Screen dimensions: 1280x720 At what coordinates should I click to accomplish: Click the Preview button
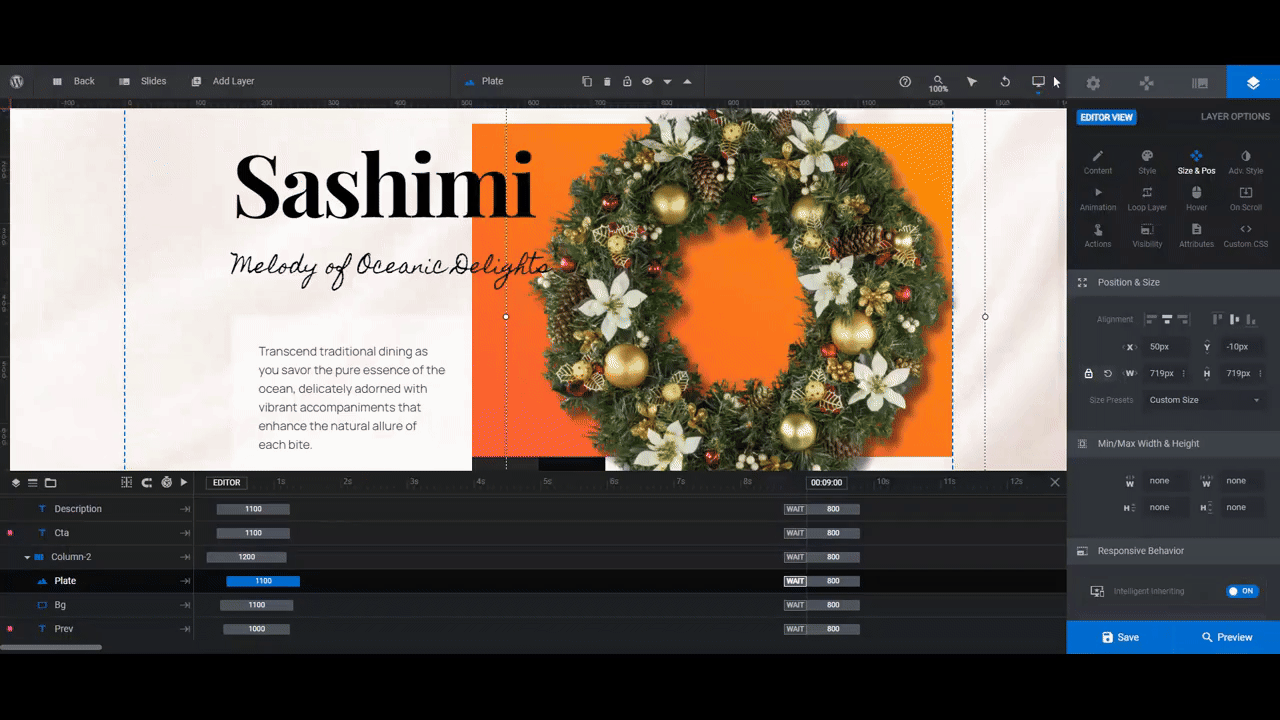1226,637
